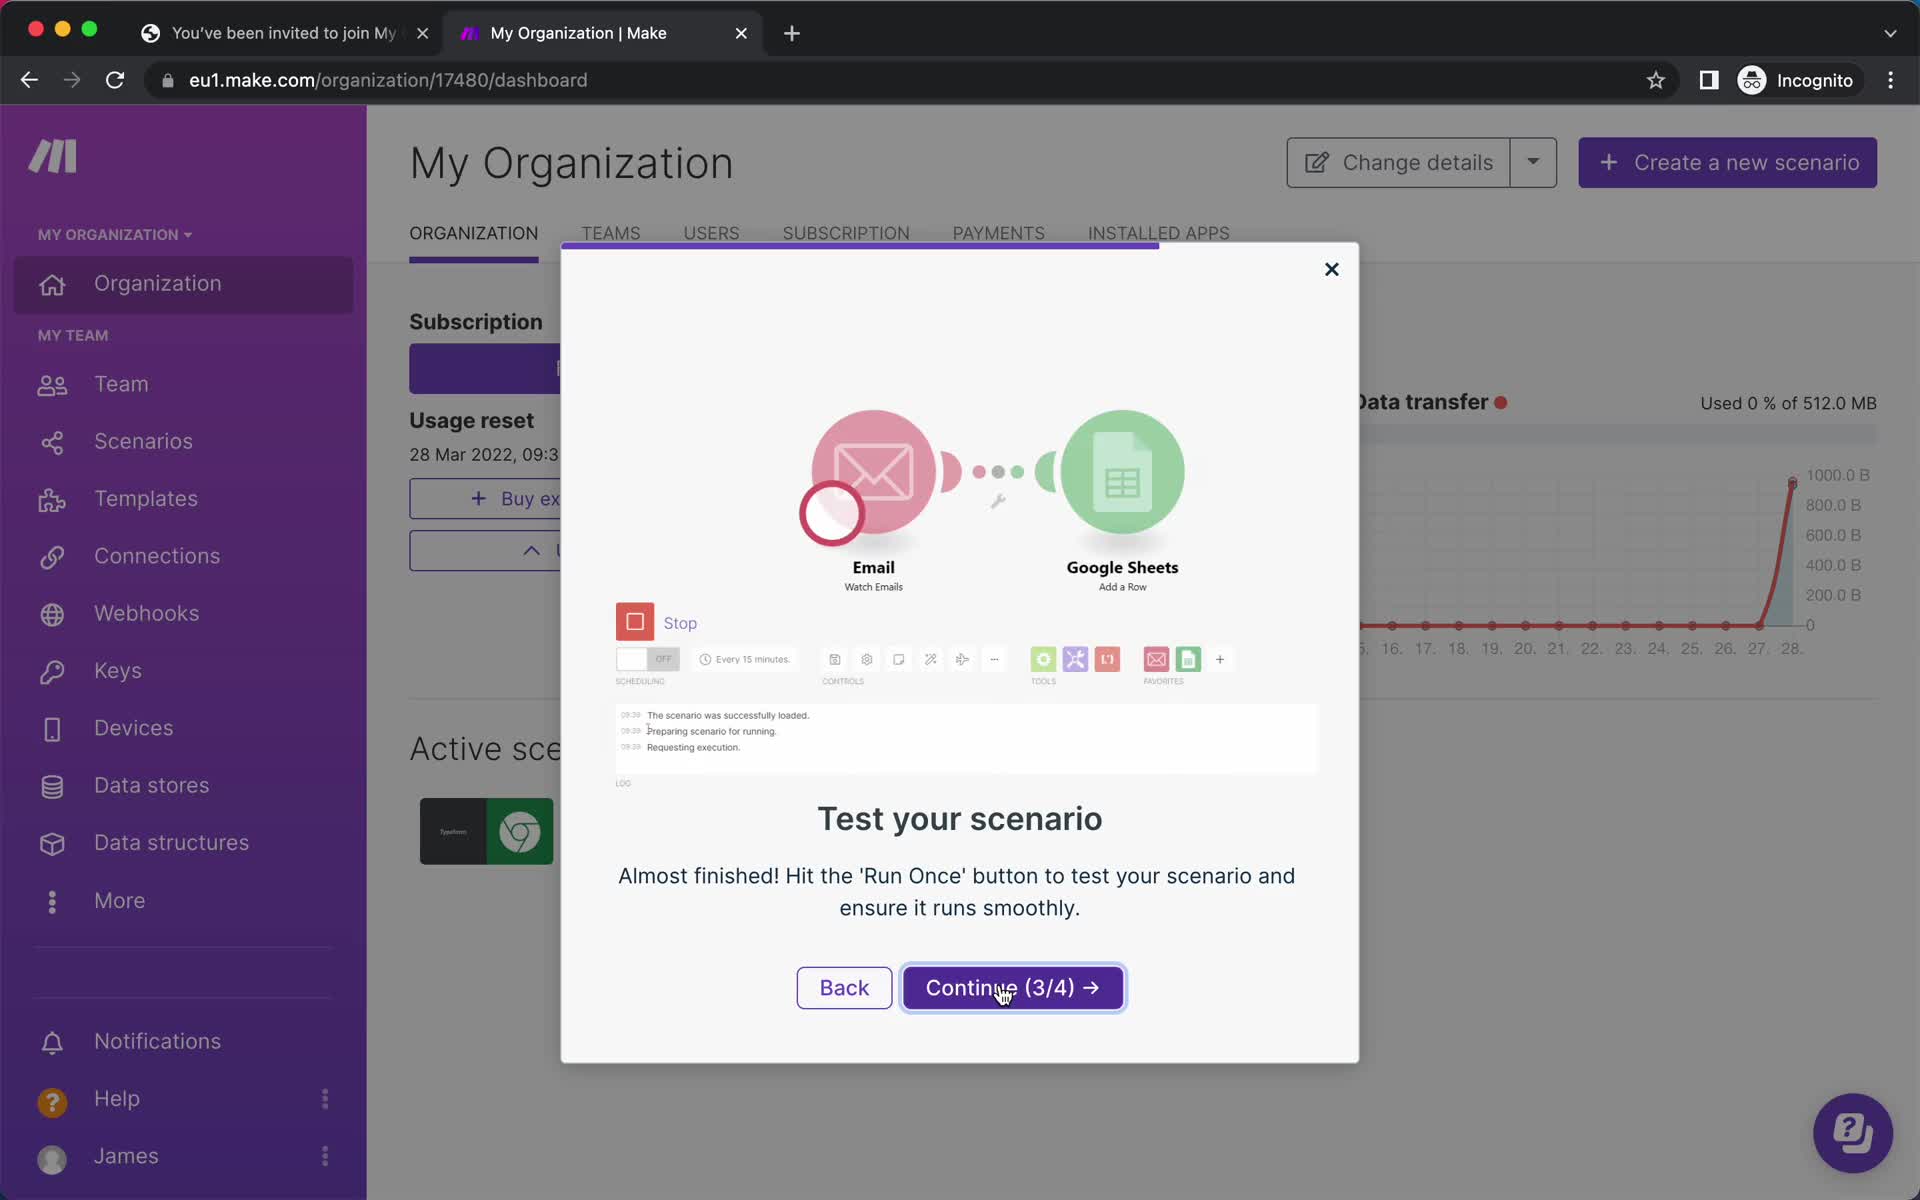Image resolution: width=1920 pixels, height=1200 pixels.
Task: Select the ORGANIZATION tab
Action: [x=474, y=232]
